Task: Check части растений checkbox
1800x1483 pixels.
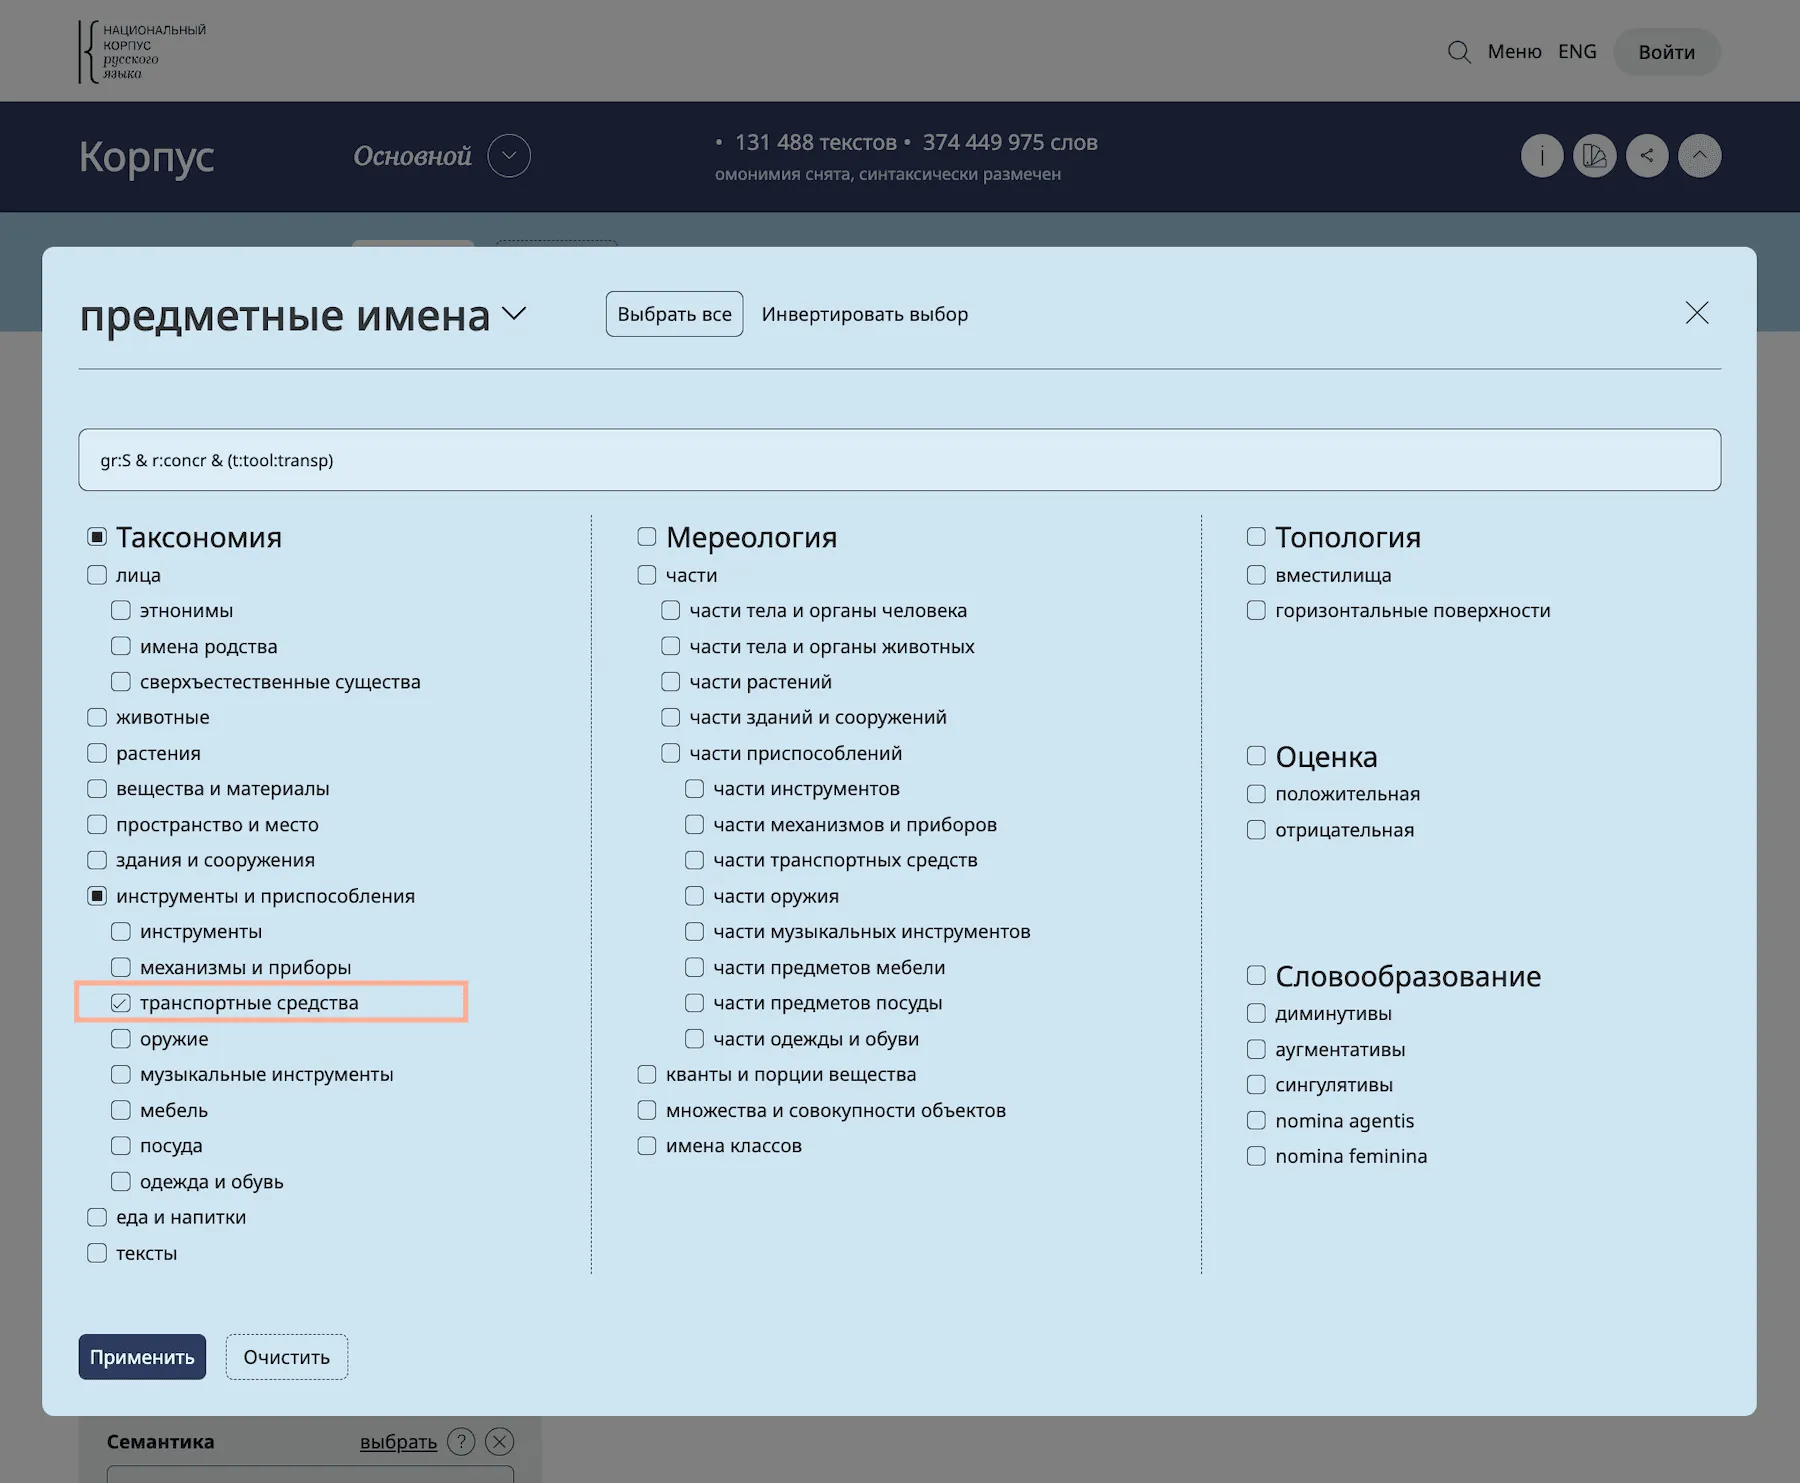Action: click(x=671, y=682)
